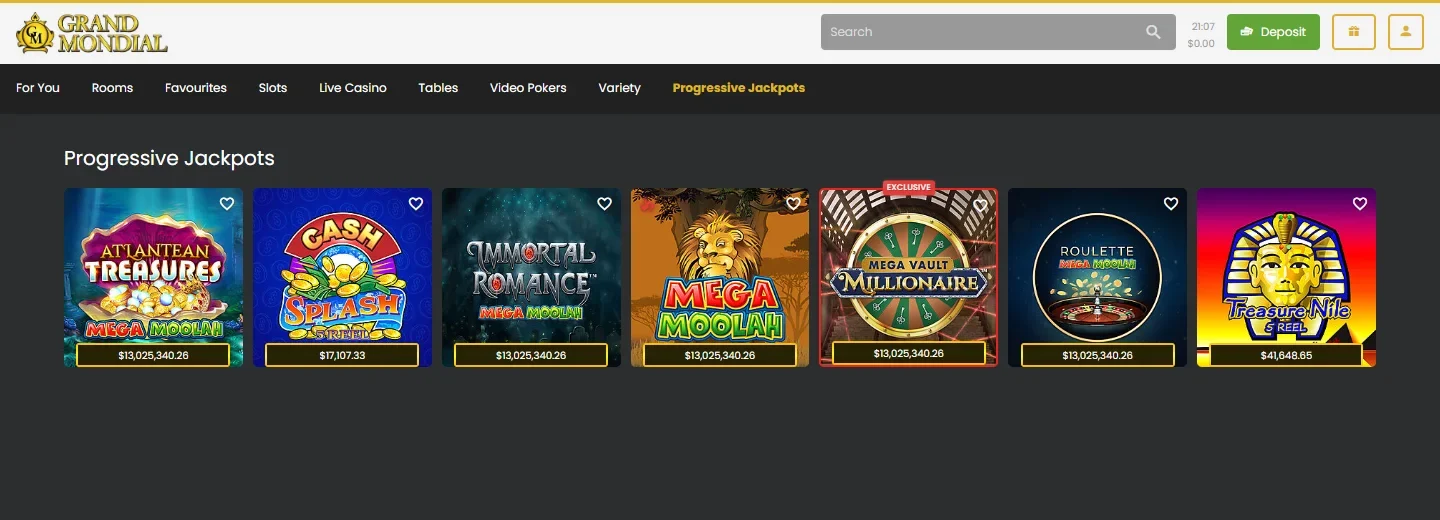Launch the Mega Vault Millionaire thumbnail
This screenshot has width=1440, height=520.
tap(909, 277)
